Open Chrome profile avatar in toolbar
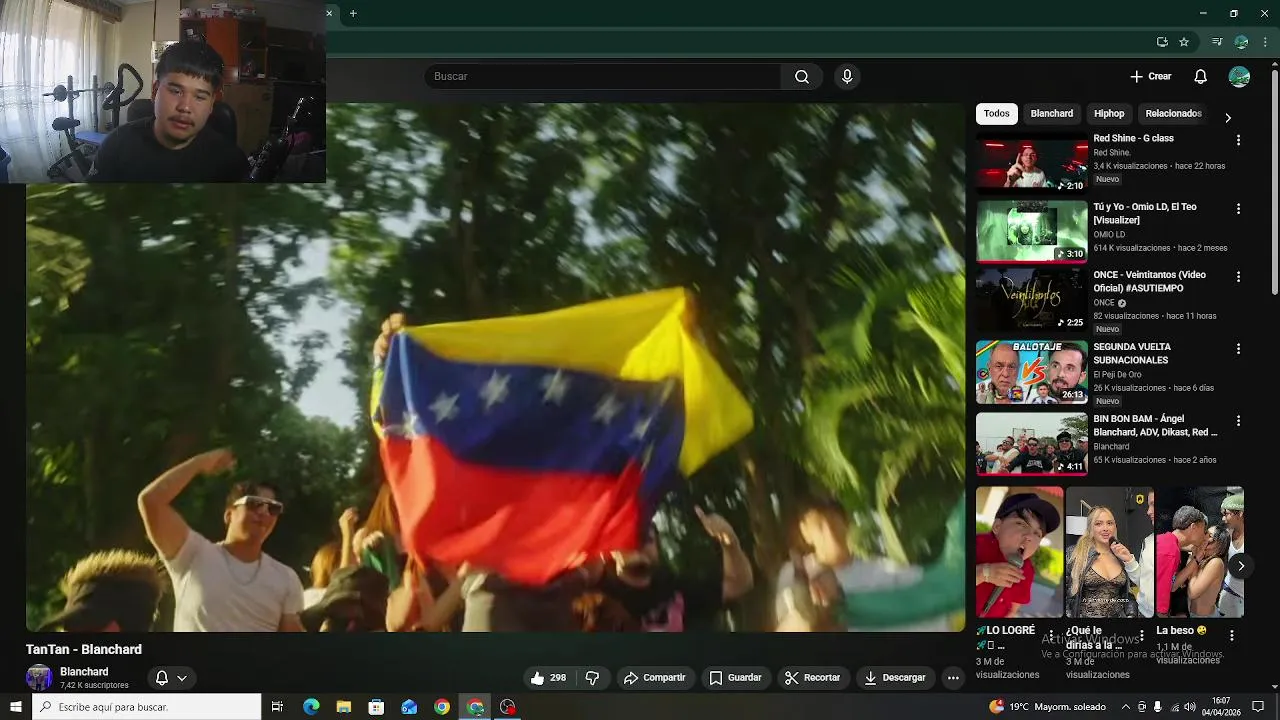The width and height of the screenshot is (1280, 720). click(x=1241, y=42)
